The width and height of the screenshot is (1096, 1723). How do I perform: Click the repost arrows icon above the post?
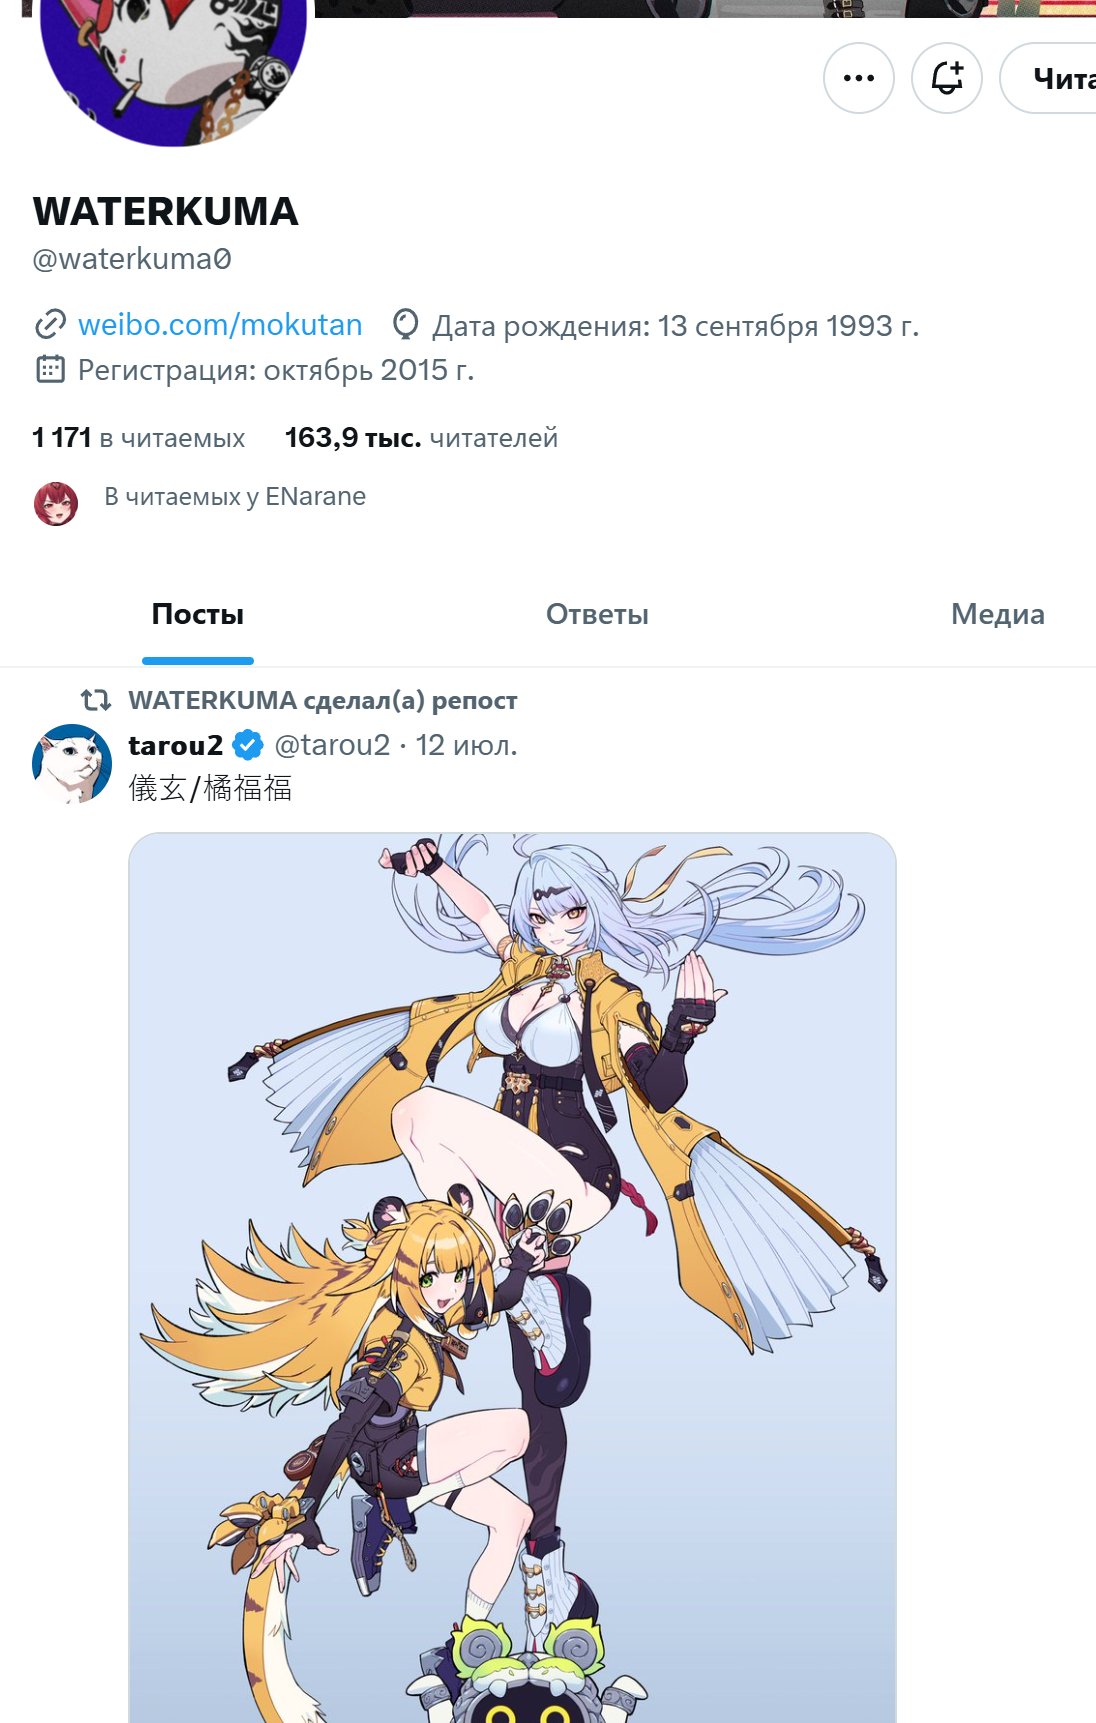96,699
